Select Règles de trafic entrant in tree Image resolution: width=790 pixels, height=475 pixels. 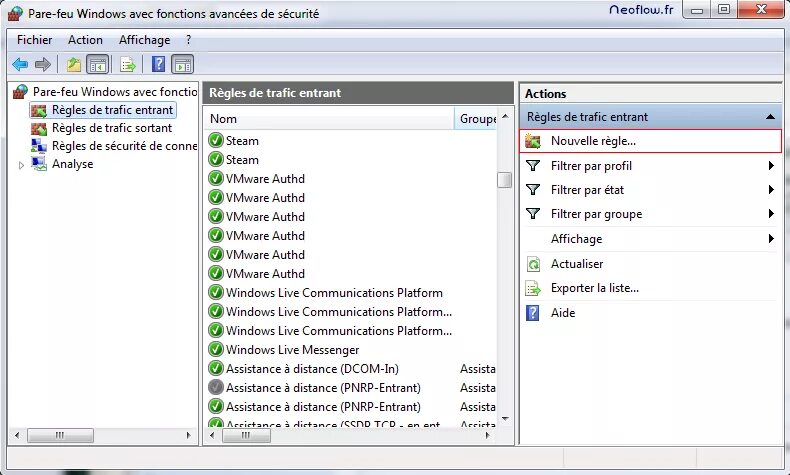[x=112, y=110]
